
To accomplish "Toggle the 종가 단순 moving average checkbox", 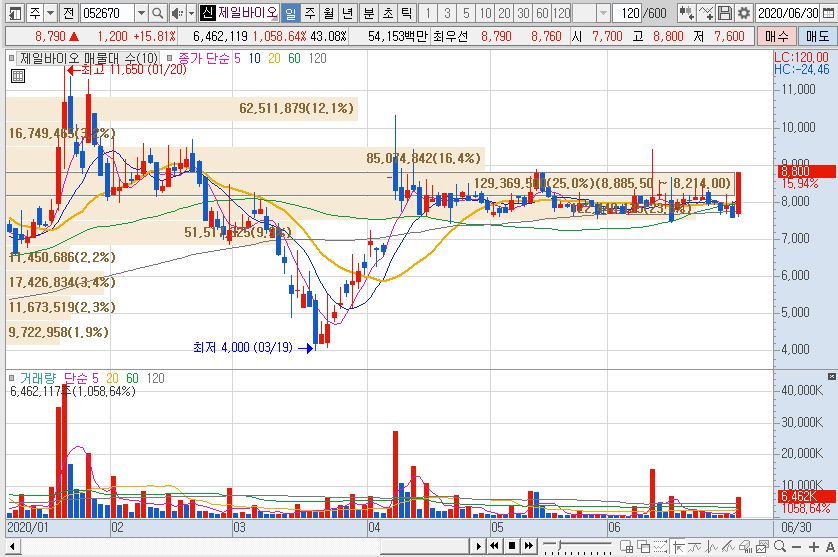I will 169,58.
